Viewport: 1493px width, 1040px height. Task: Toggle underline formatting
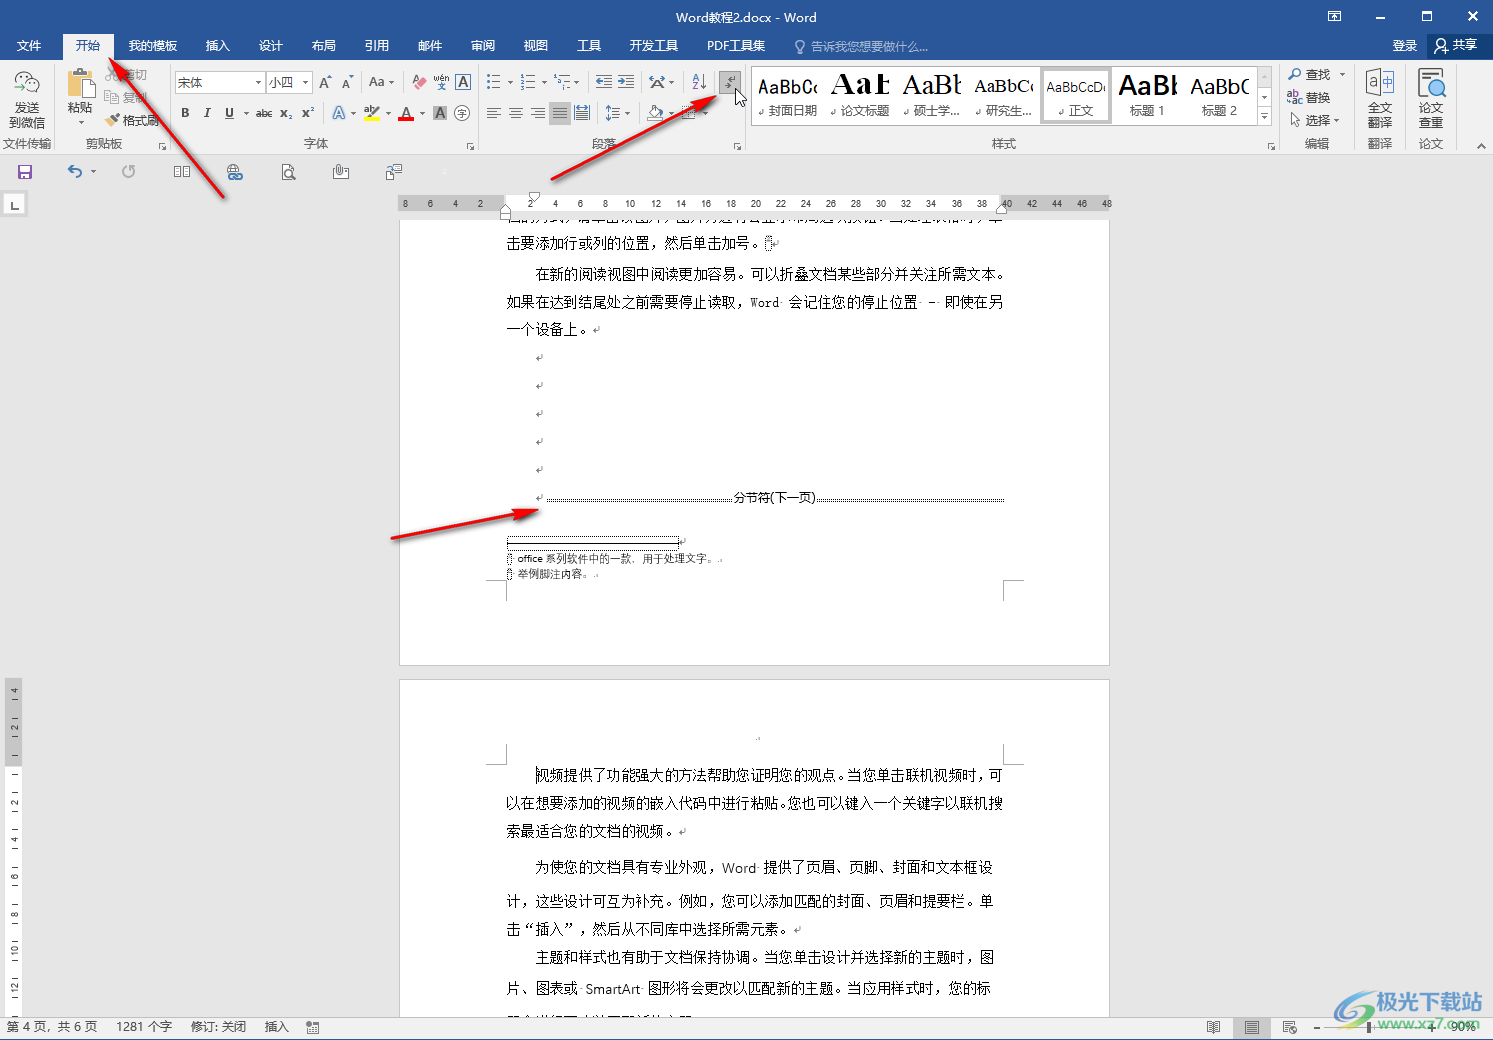click(229, 113)
